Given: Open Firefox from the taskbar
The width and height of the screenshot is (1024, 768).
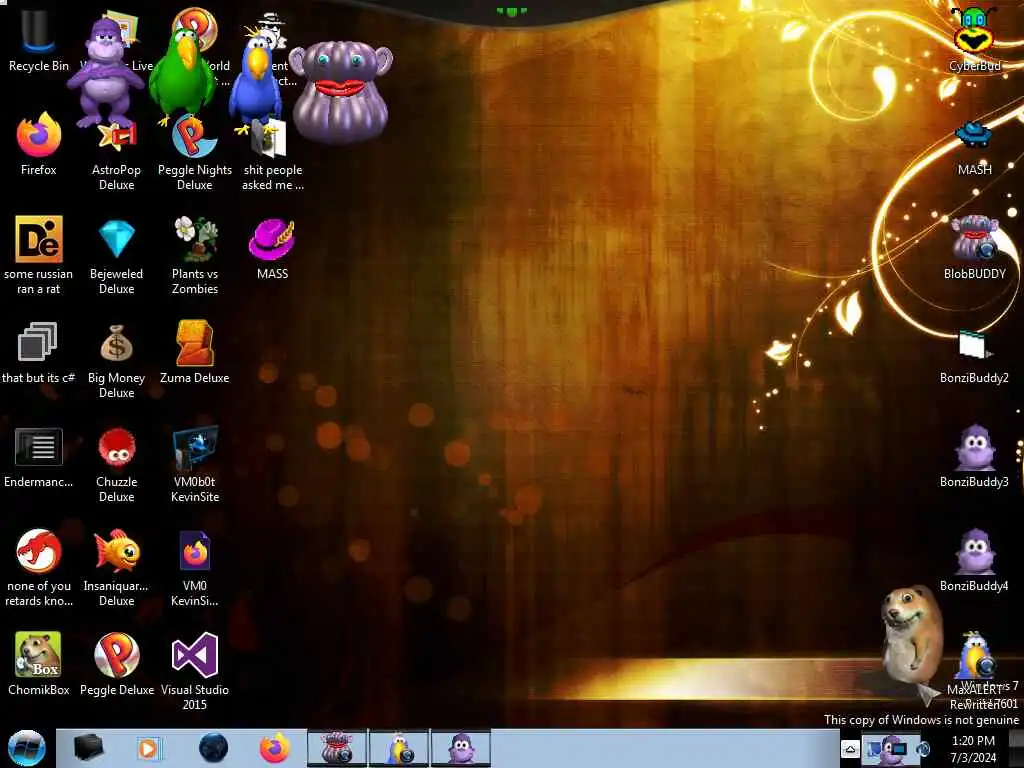Looking at the screenshot, I should tap(275, 748).
